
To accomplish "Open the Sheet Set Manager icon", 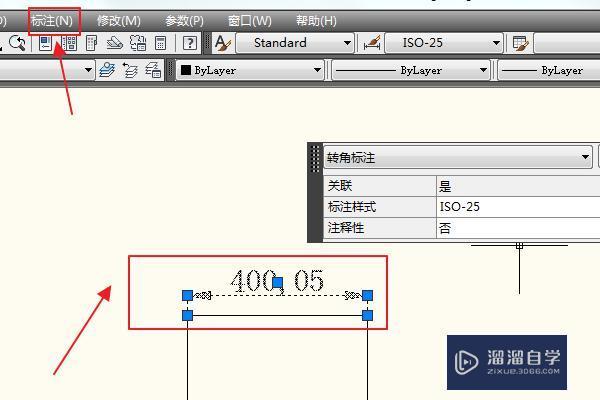I will [x=114, y=43].
